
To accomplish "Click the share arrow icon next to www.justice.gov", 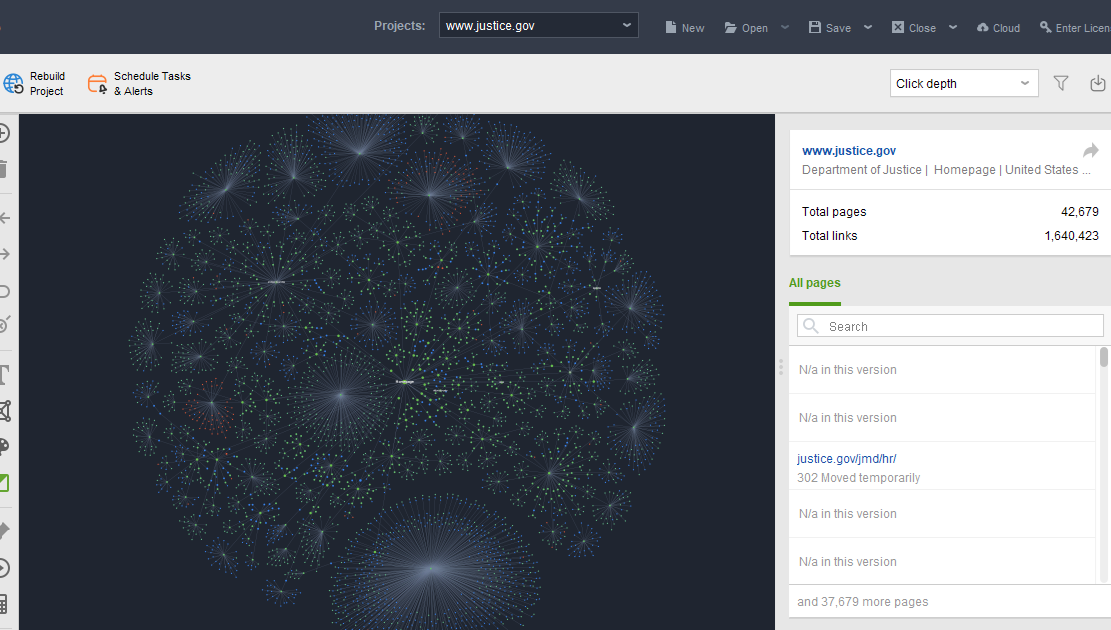I will [x=1090, y=150].
